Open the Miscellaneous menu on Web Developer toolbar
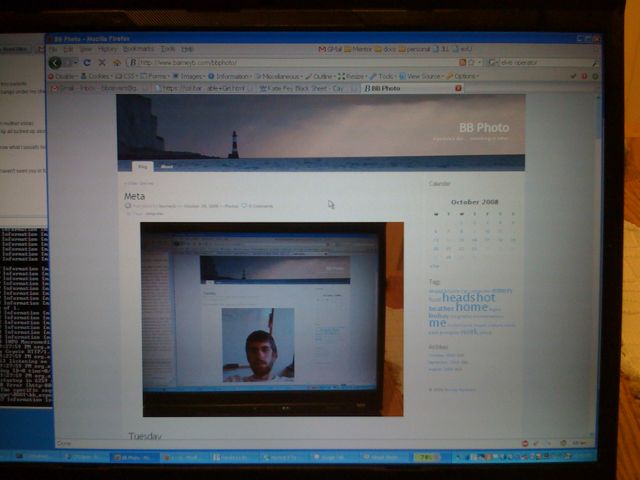This screenshot has width=640, height=480. 278,76
